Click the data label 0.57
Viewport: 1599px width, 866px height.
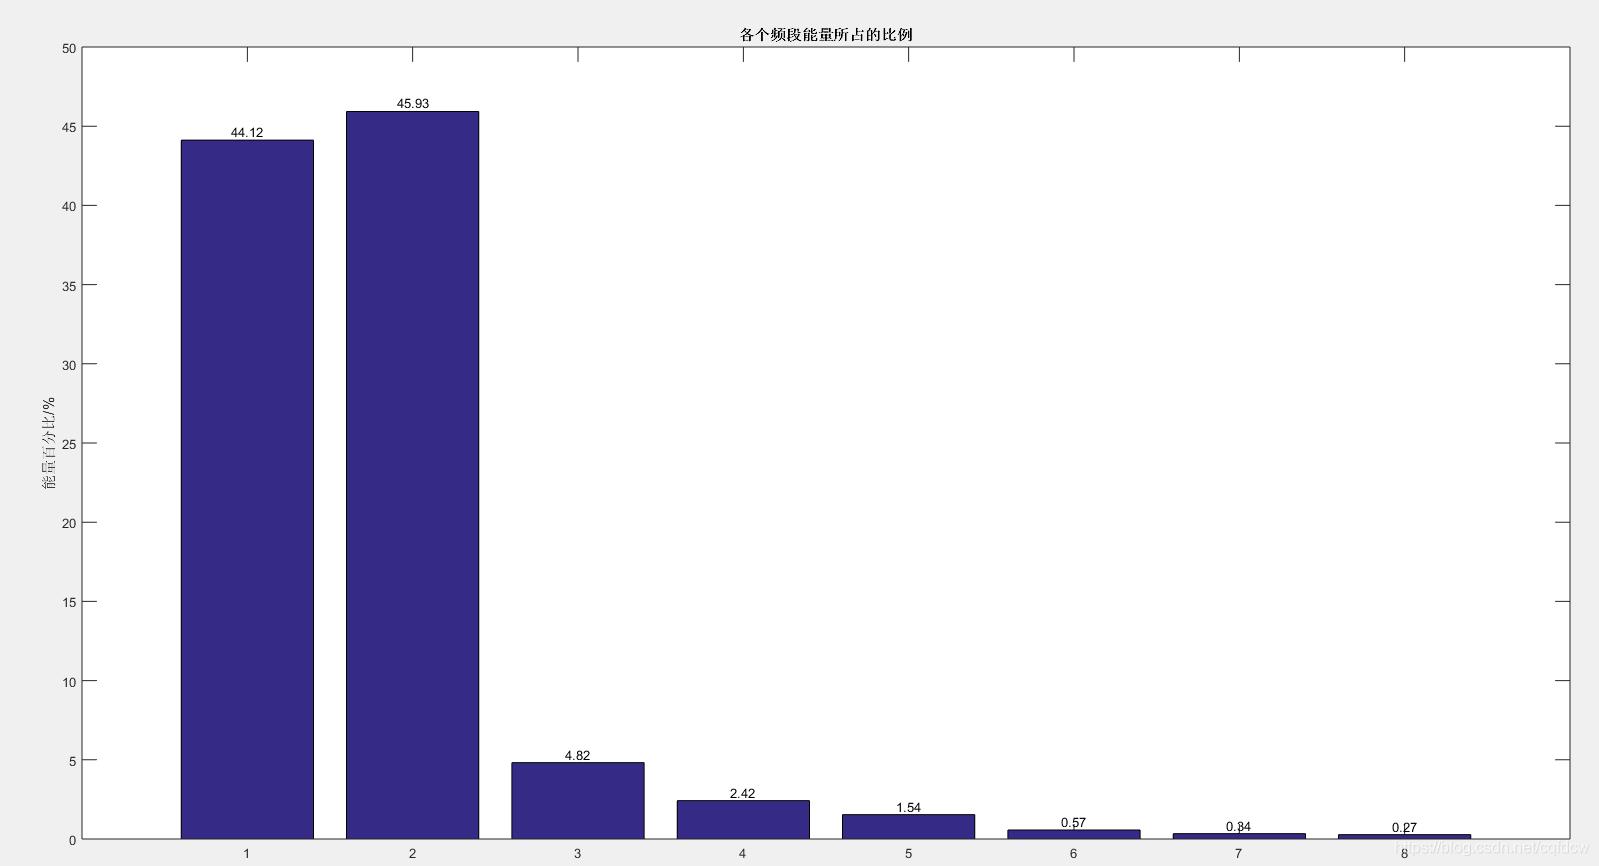[1074, 822]
